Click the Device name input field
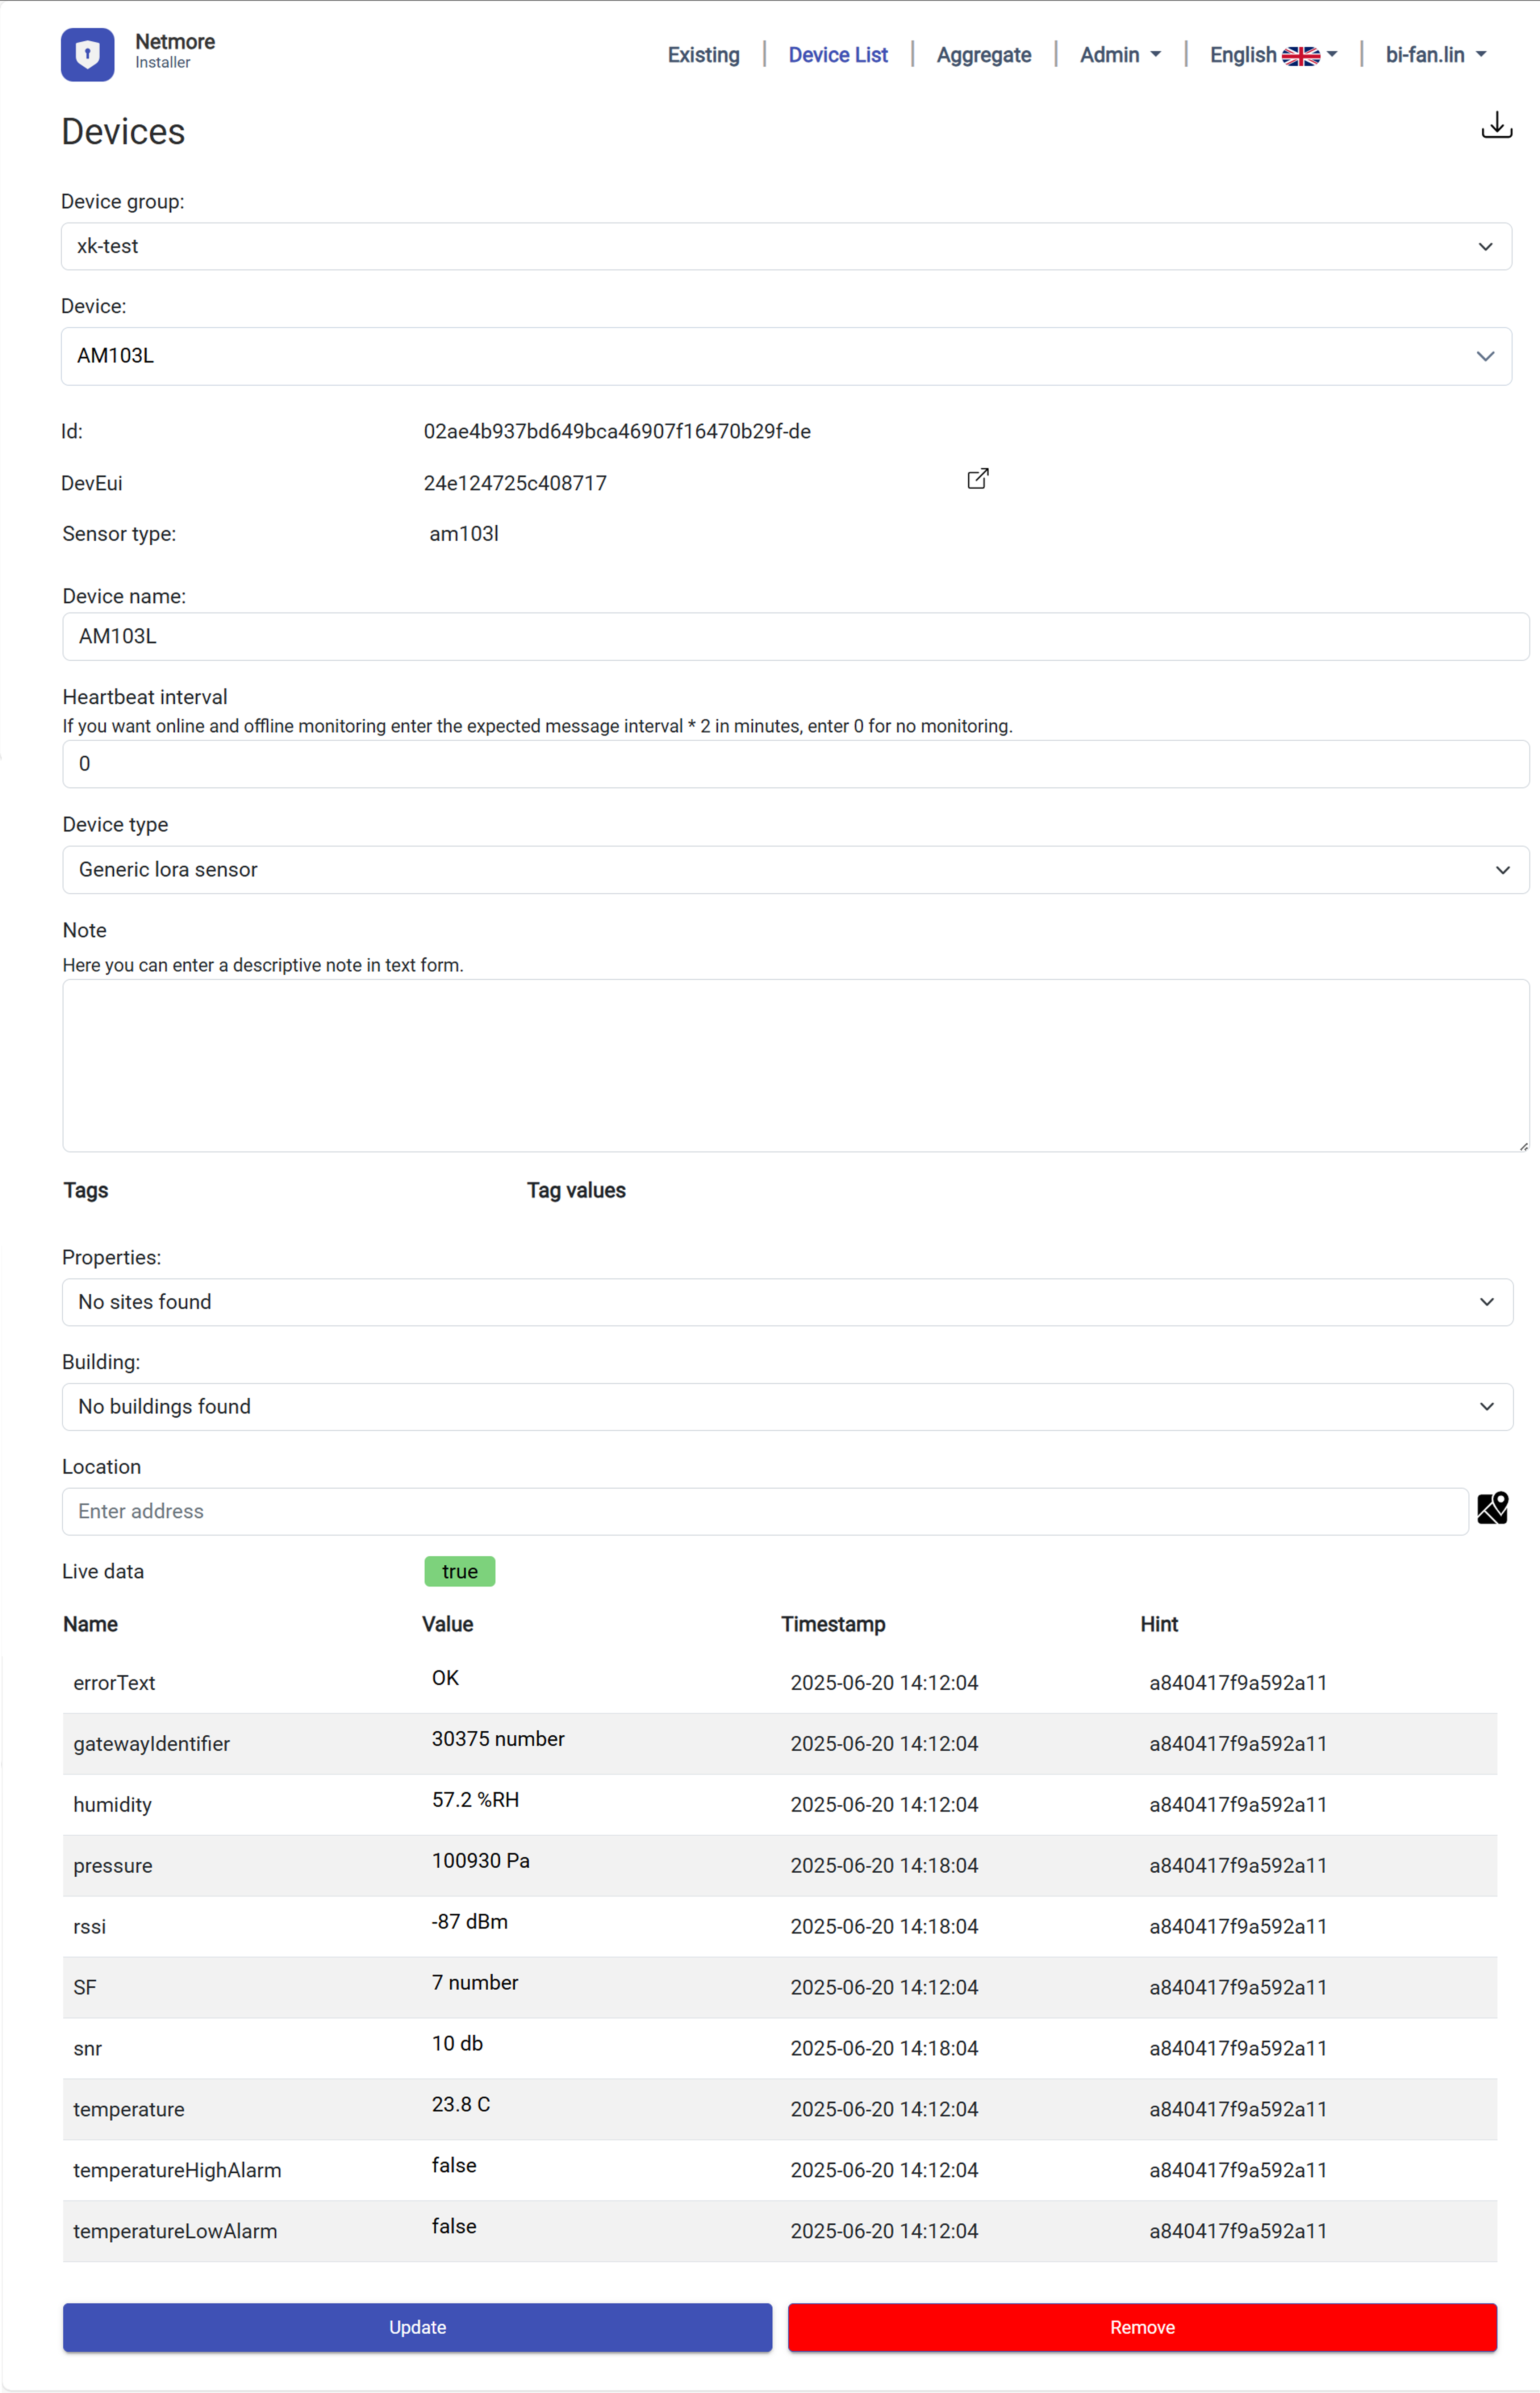This screenshot has width=1540, height=2393. coord(795,636)
